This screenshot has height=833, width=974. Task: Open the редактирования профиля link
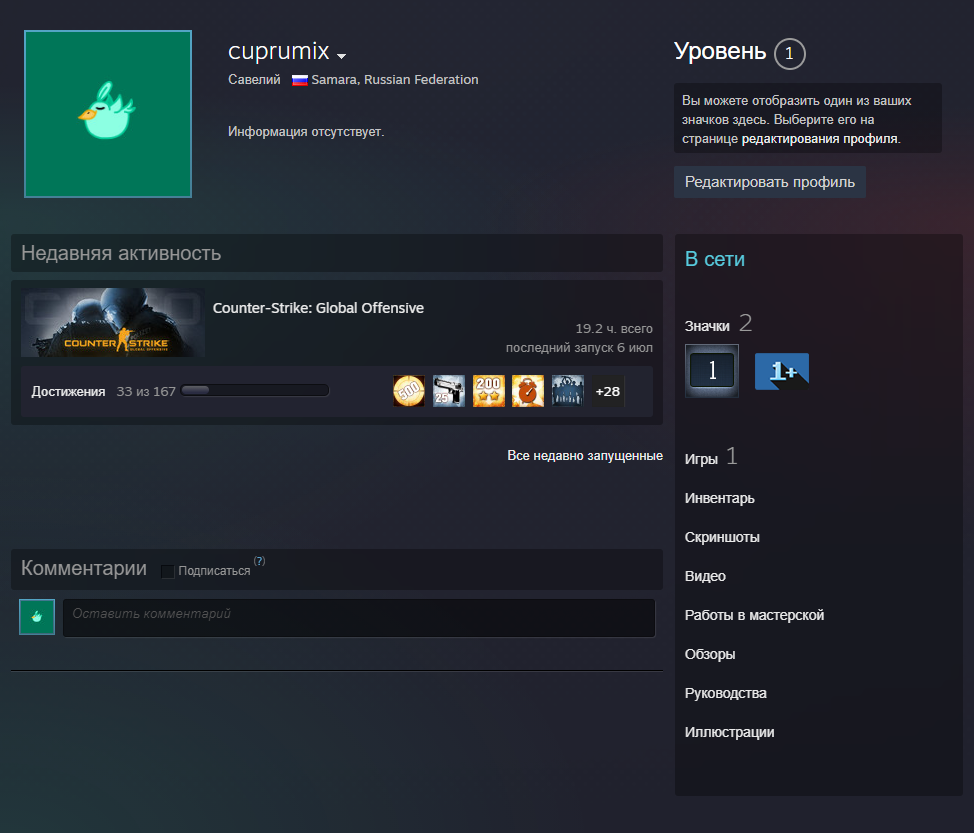[820, 139]
